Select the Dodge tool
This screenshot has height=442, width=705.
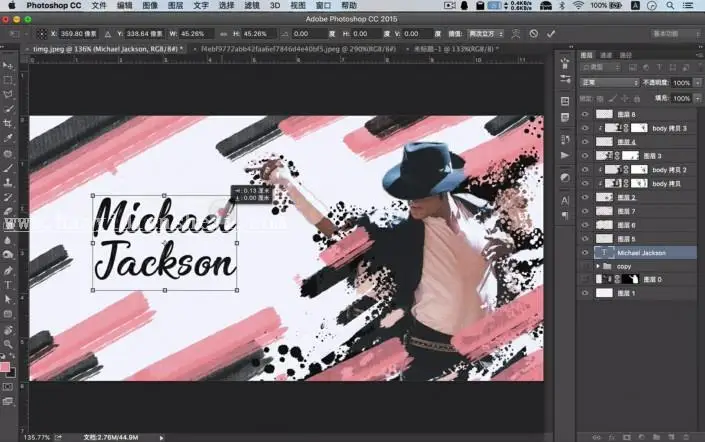click(8, 255)
